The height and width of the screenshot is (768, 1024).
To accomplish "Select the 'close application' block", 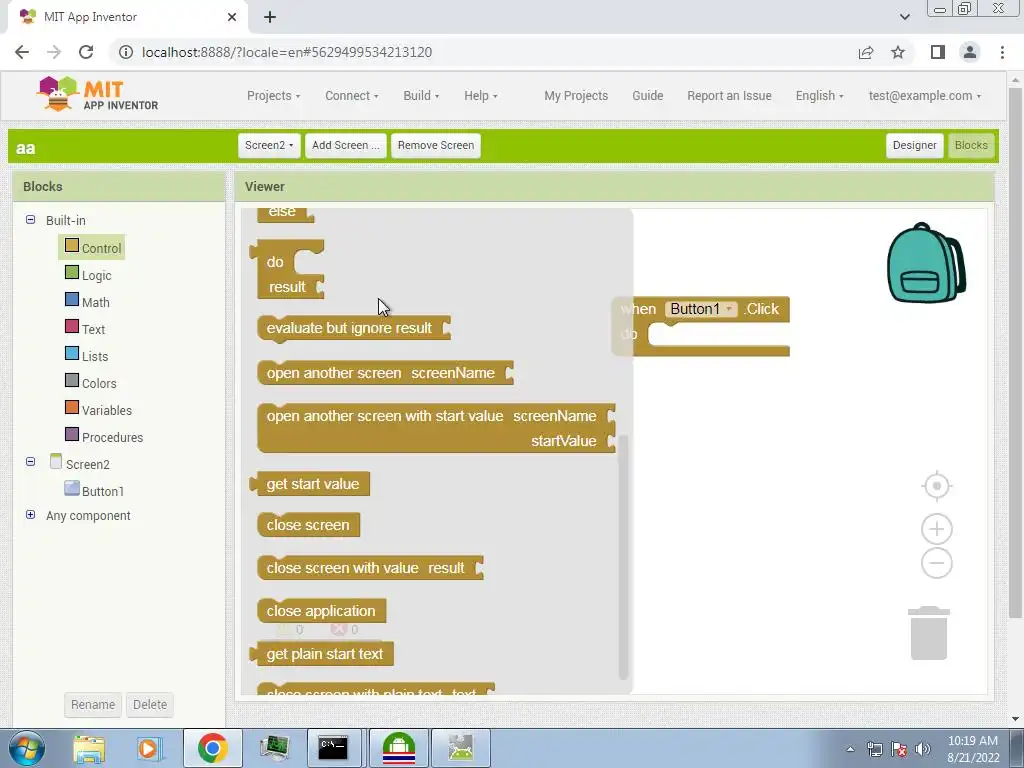I will tap(321, 611).
